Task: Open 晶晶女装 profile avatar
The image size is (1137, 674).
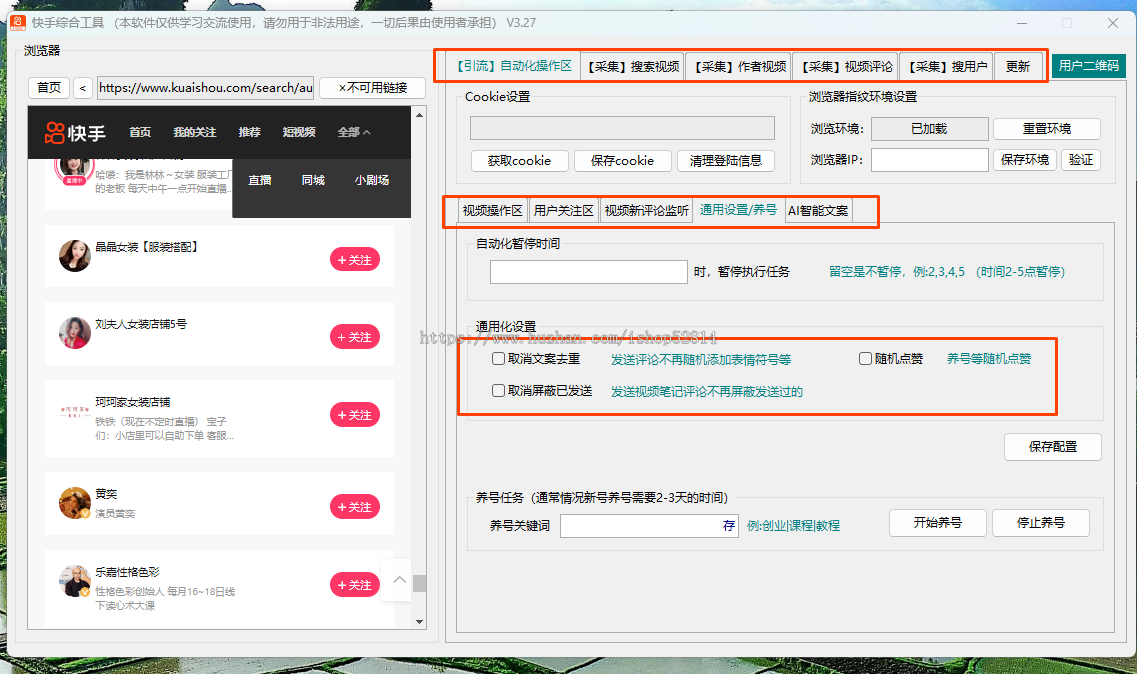Action: (x=75, y=255)
